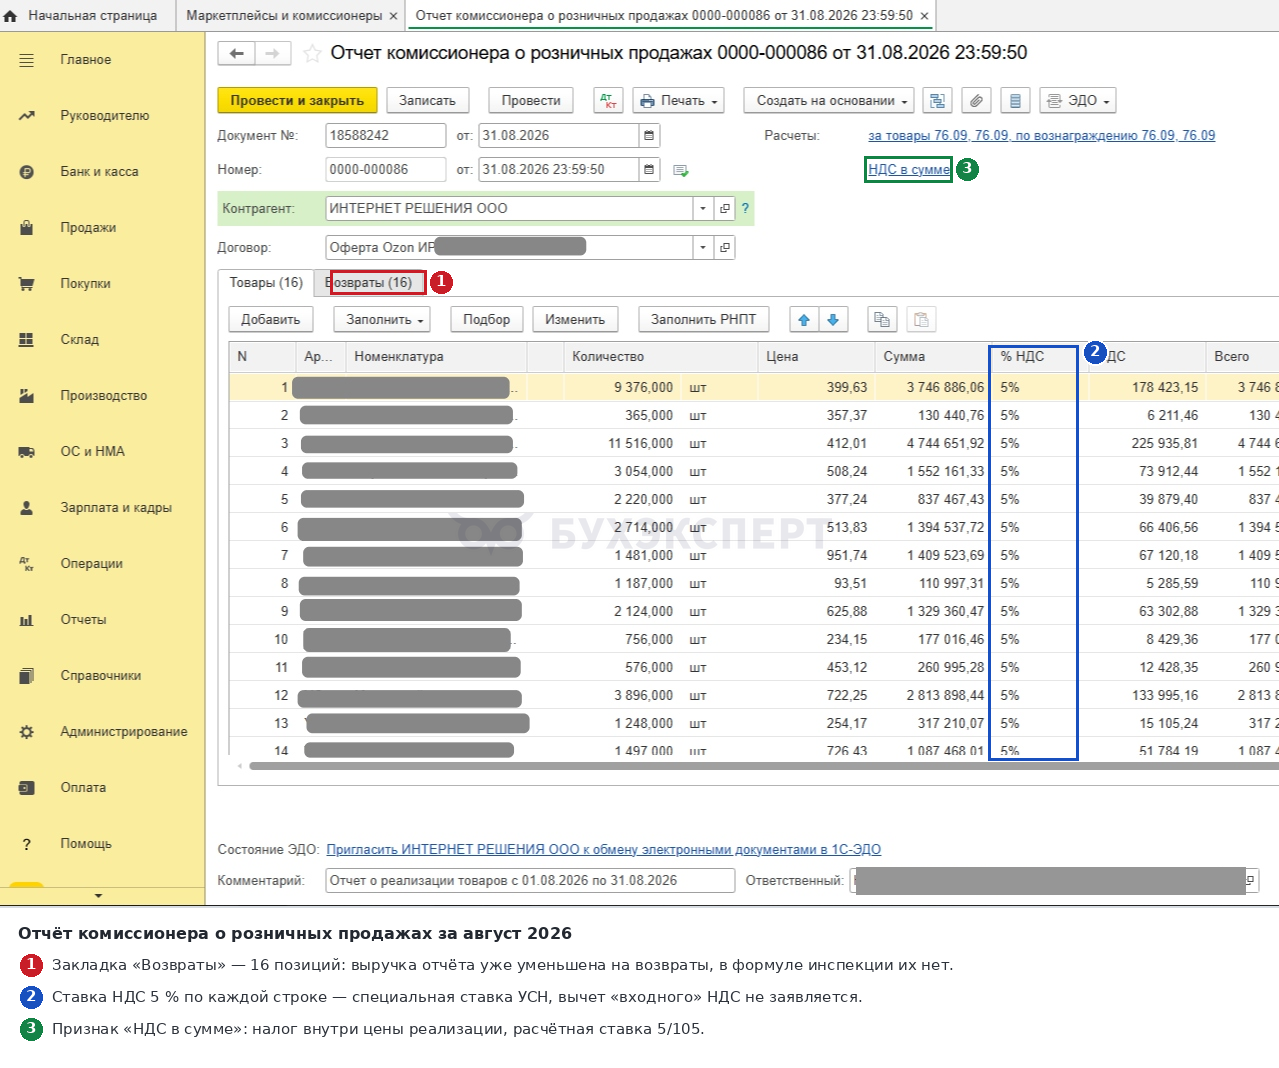Open calendar picker for document date 31.08.2026
1279x1068 pixels.
649,135
